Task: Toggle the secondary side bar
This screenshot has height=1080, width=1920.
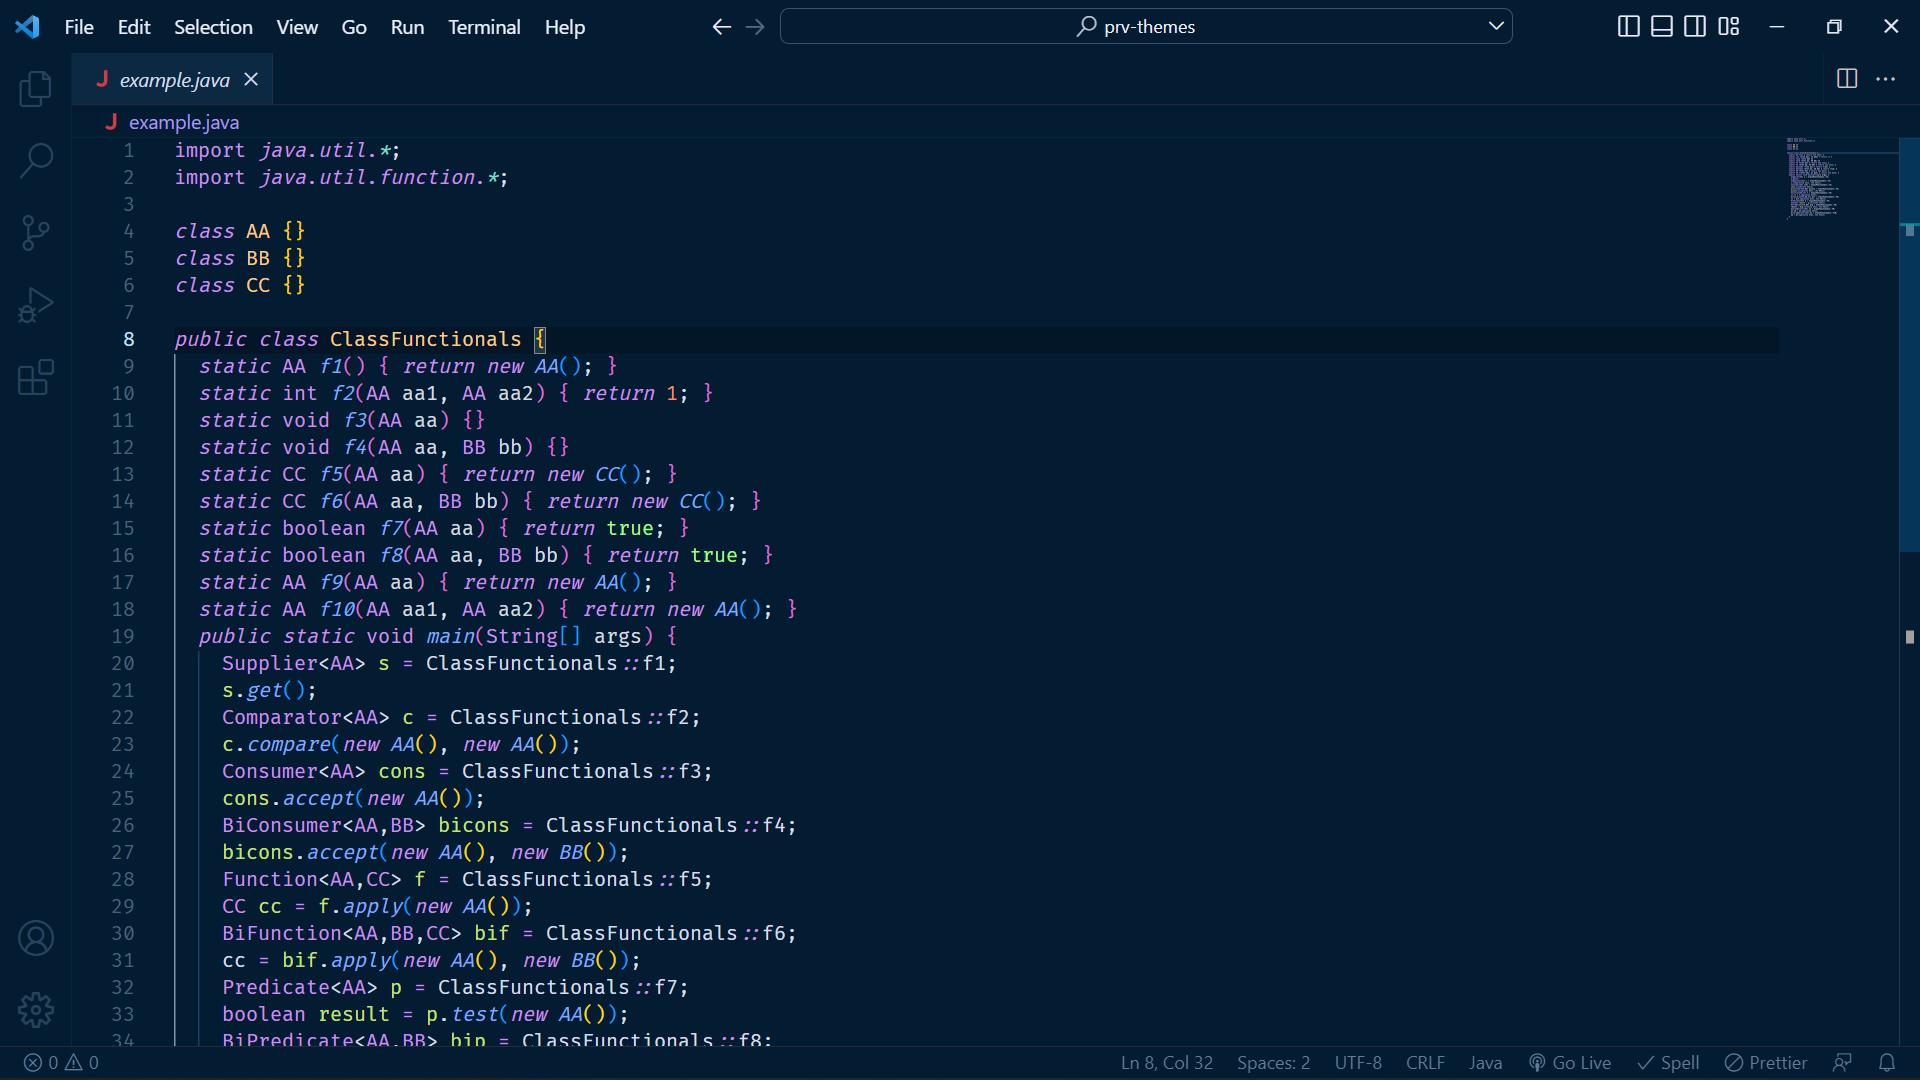Action: [1695, 27]
